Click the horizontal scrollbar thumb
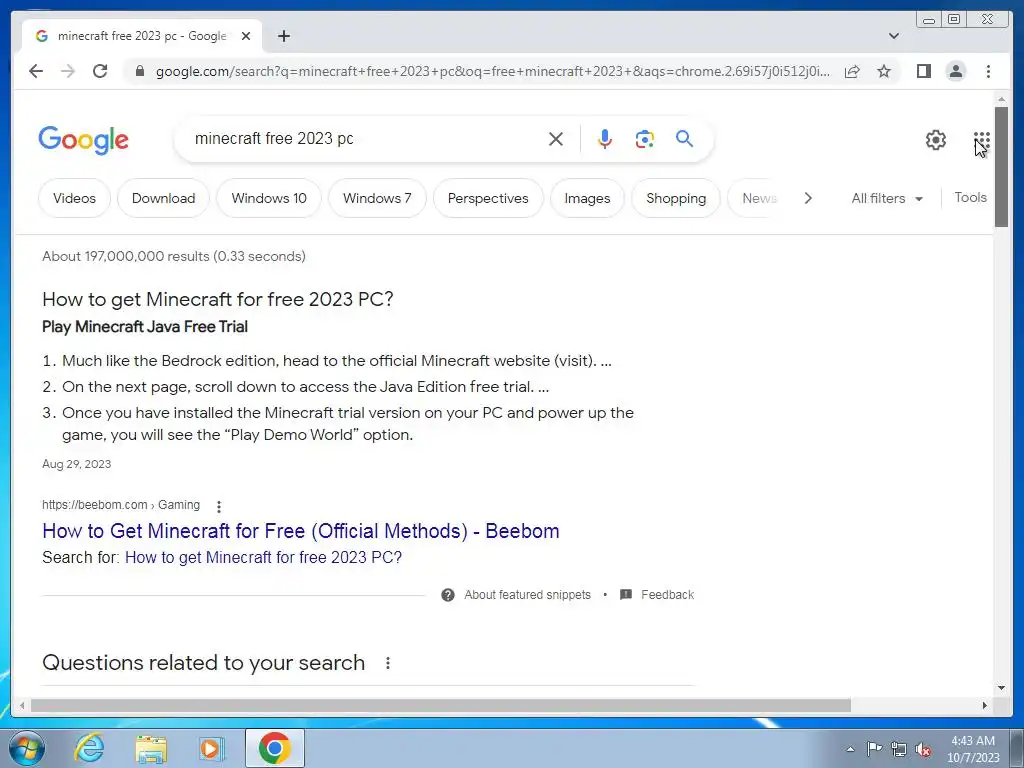This screenshot has height=768, width=1024. (x=441, y=705)
